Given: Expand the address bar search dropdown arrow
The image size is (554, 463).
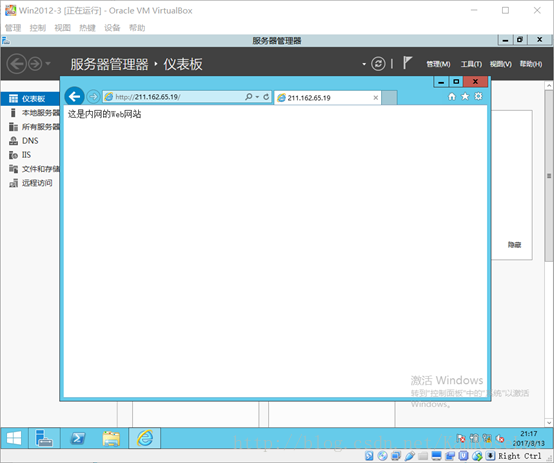Looking at the screenshot, I should [257, 97].
